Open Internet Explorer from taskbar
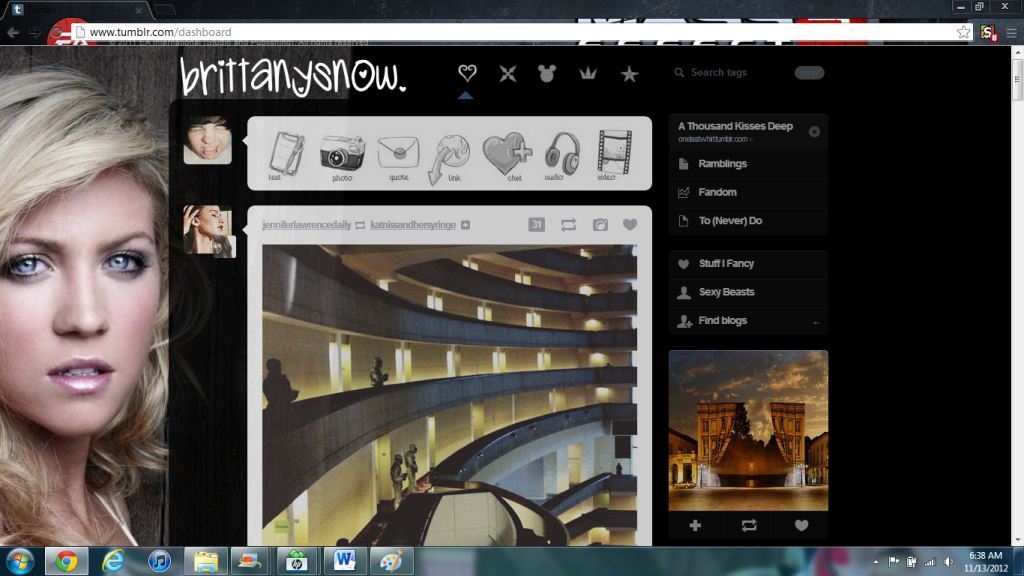The height and width of the screenshot is (576, 1024). coord(113,561)
